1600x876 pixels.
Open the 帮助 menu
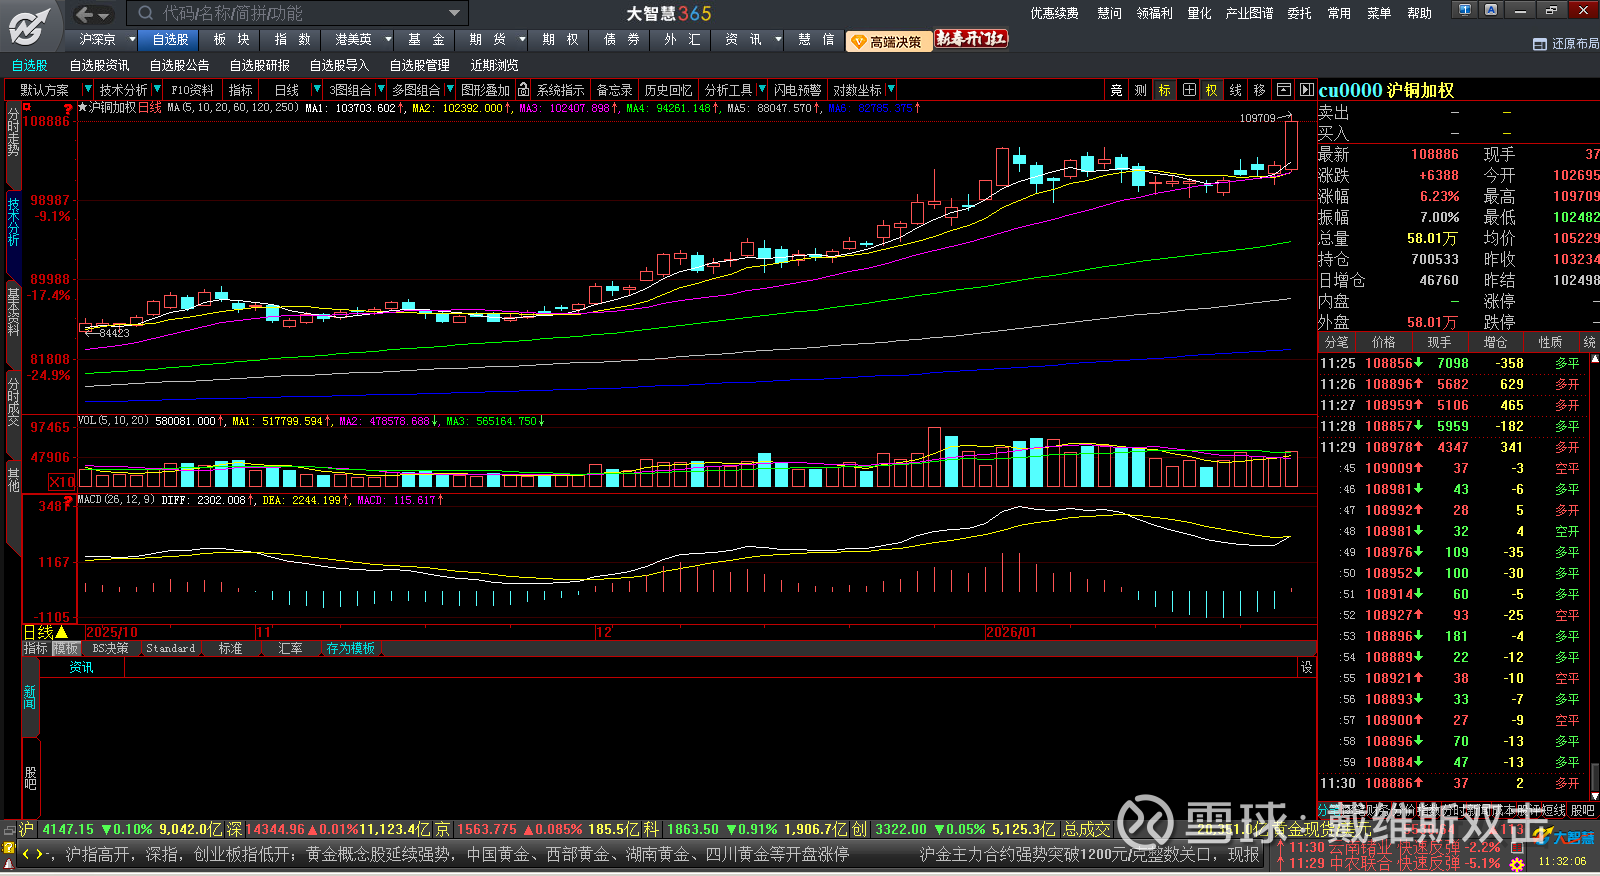click(1420, 13)
